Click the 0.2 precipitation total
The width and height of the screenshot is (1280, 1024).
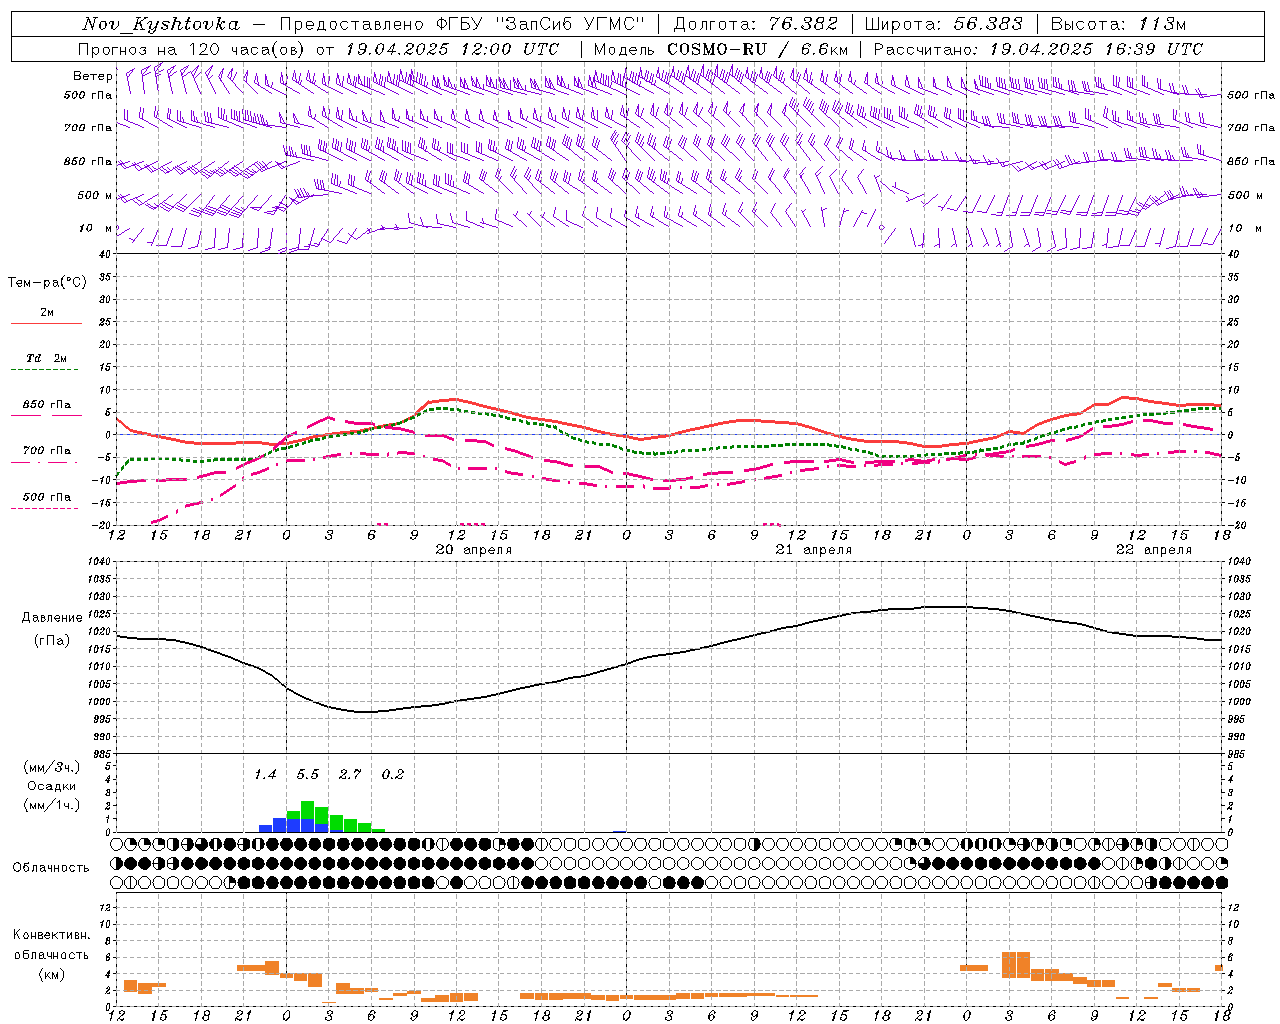coord(393,774)
